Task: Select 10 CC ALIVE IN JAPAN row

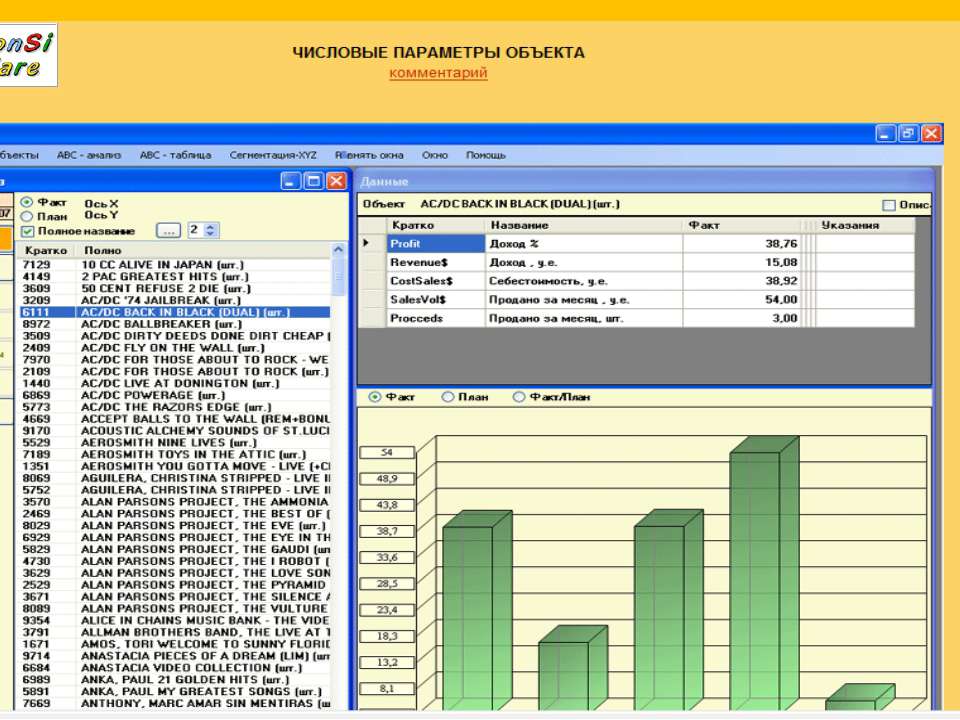Action: coord(174,264)
